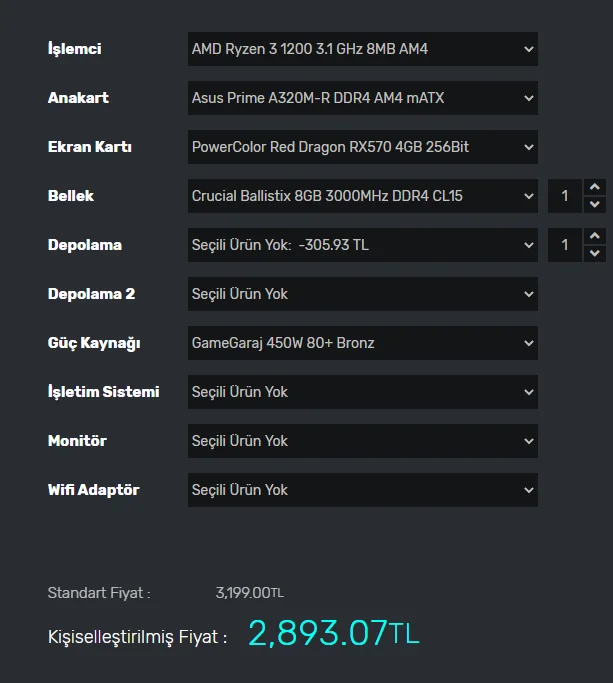Click the Standart Fiyat label

(99, 593)
